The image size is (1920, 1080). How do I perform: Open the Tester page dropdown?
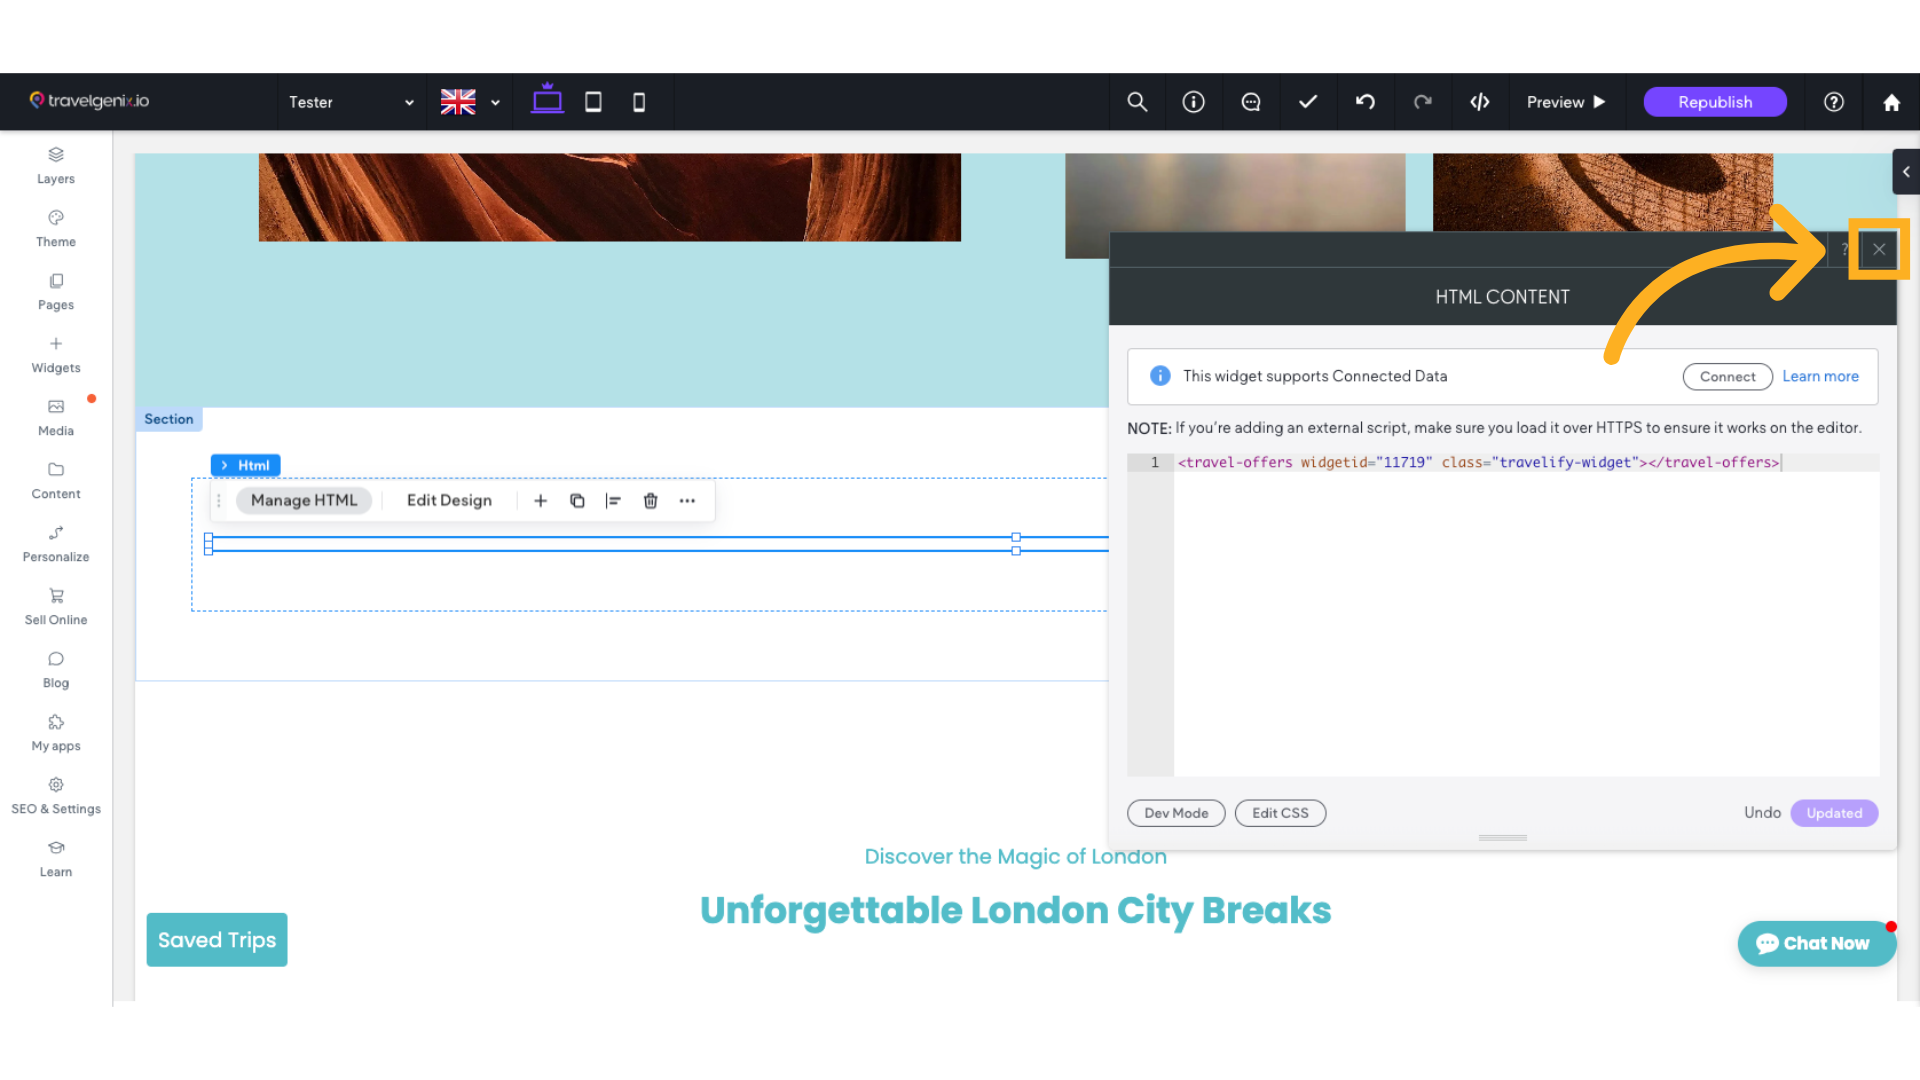(351, 102)
